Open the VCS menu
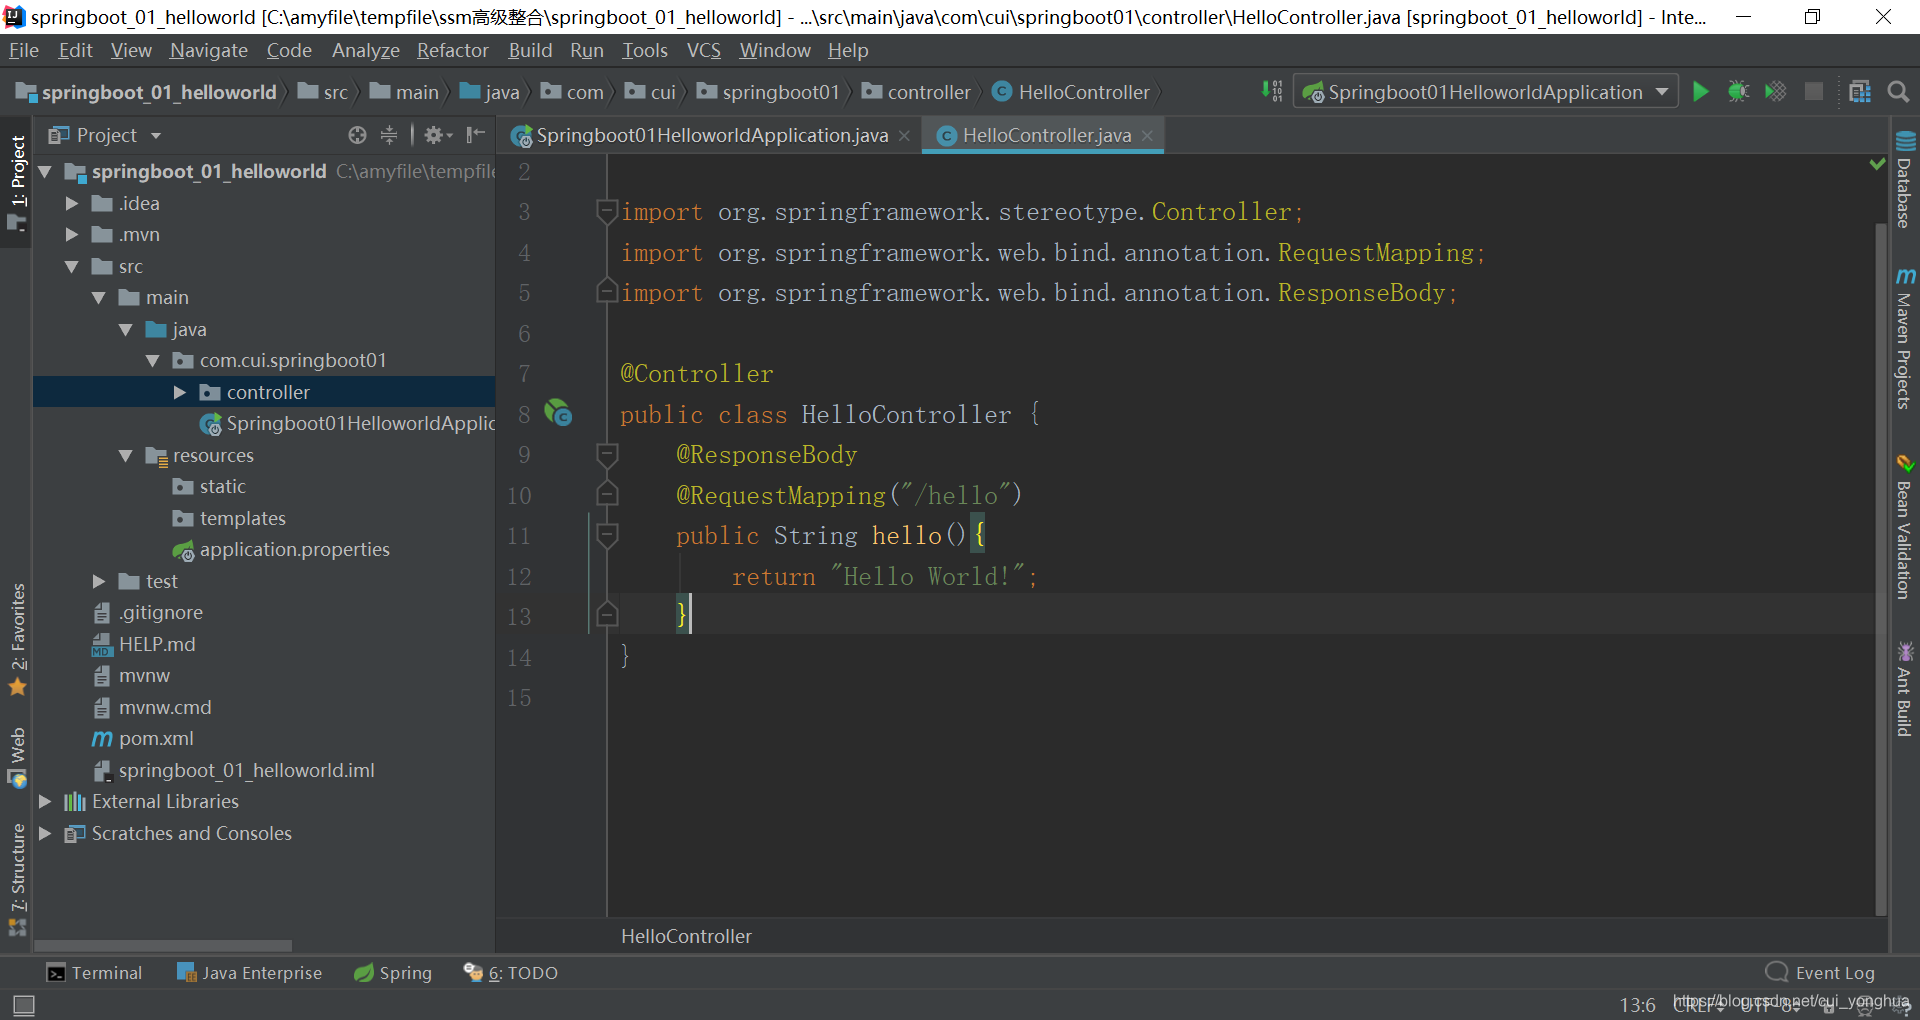 [704, 50]
